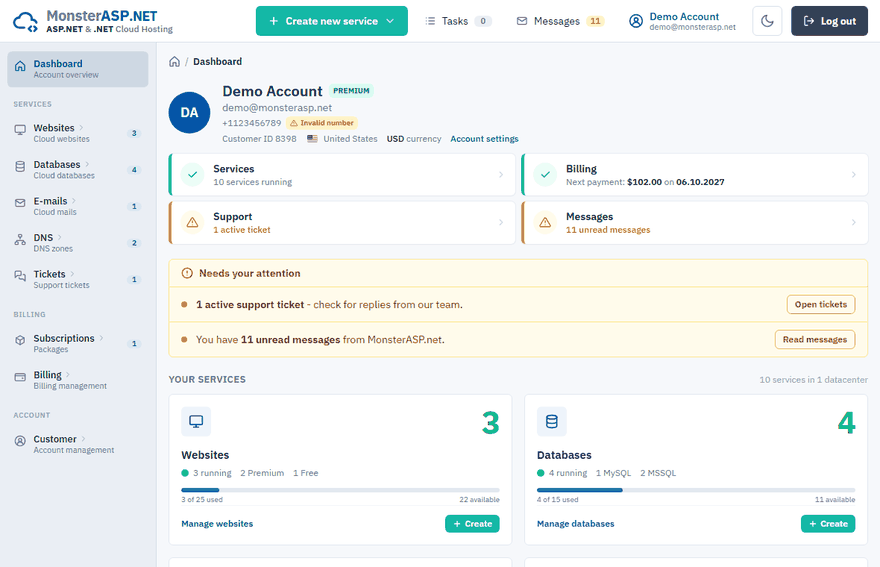Open the Services status card
880x567 pixels.
(342, 175)
